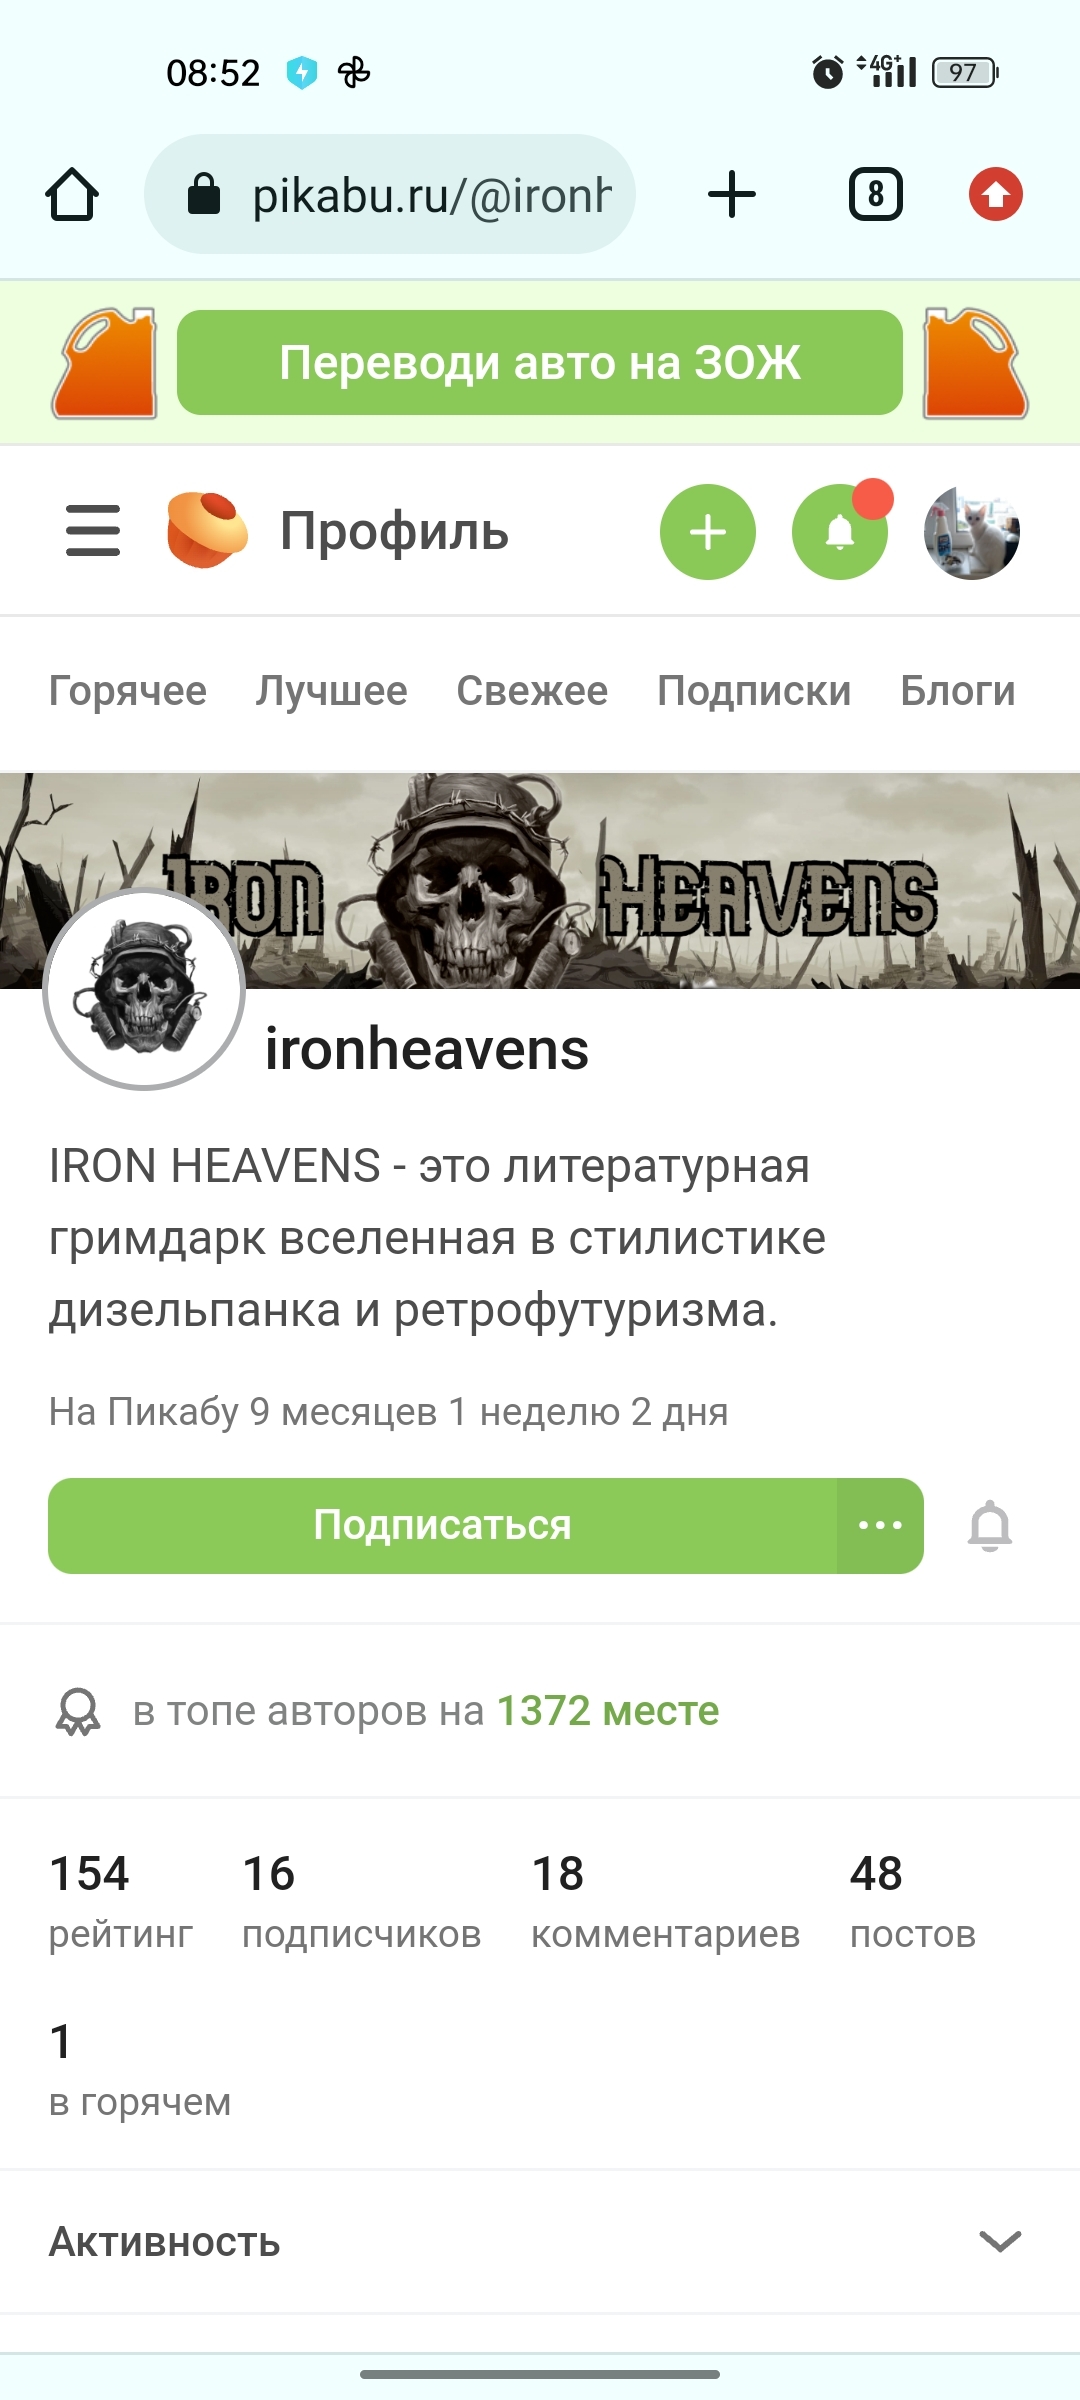Viewport: 1080px width, 2400px height.
Task: Open a new browser tab with plus icon
Action: (732, 194)
